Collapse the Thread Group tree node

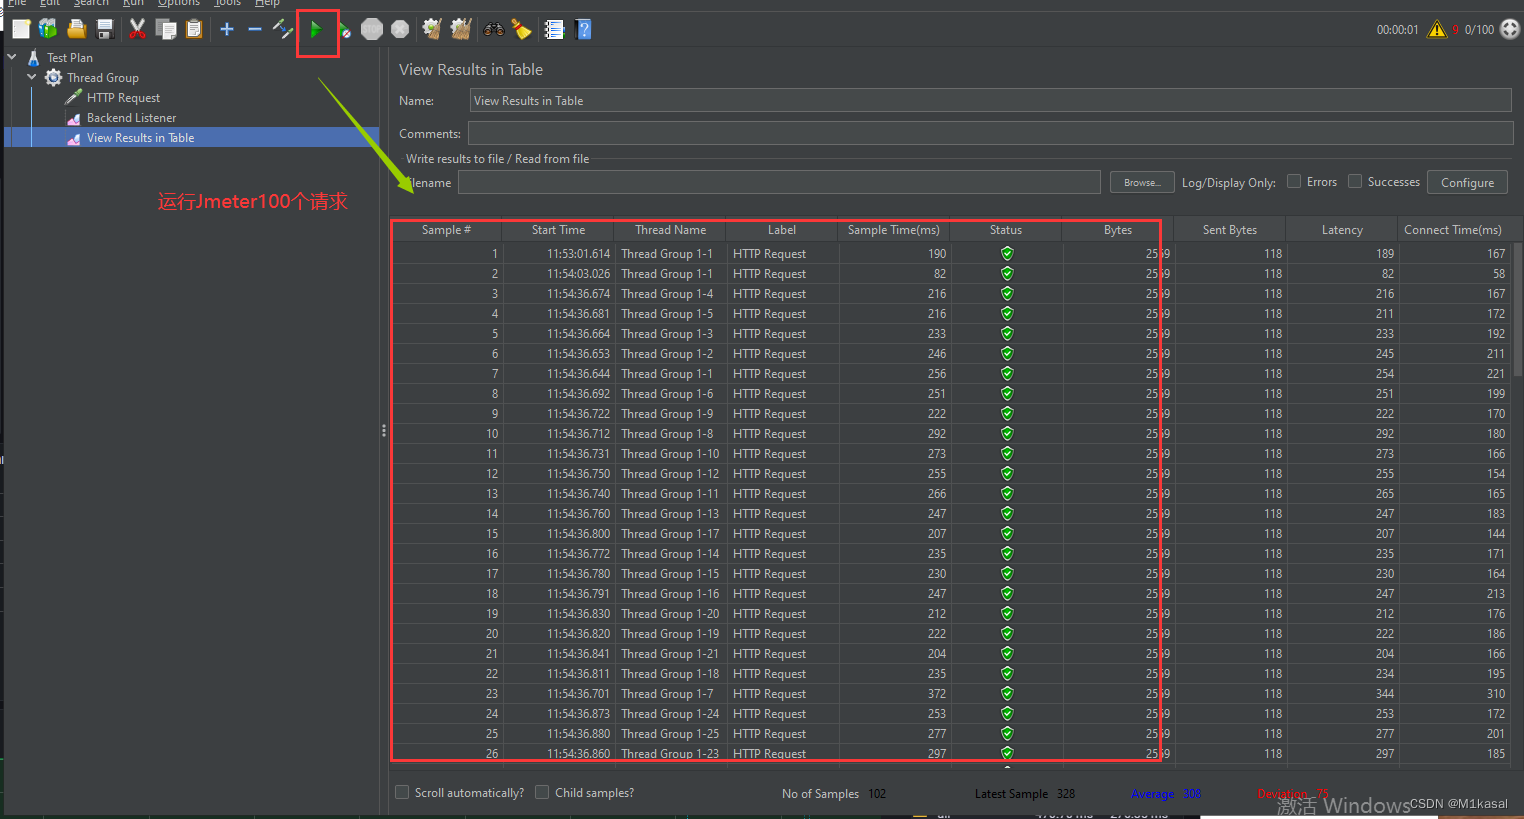(32, 77)
